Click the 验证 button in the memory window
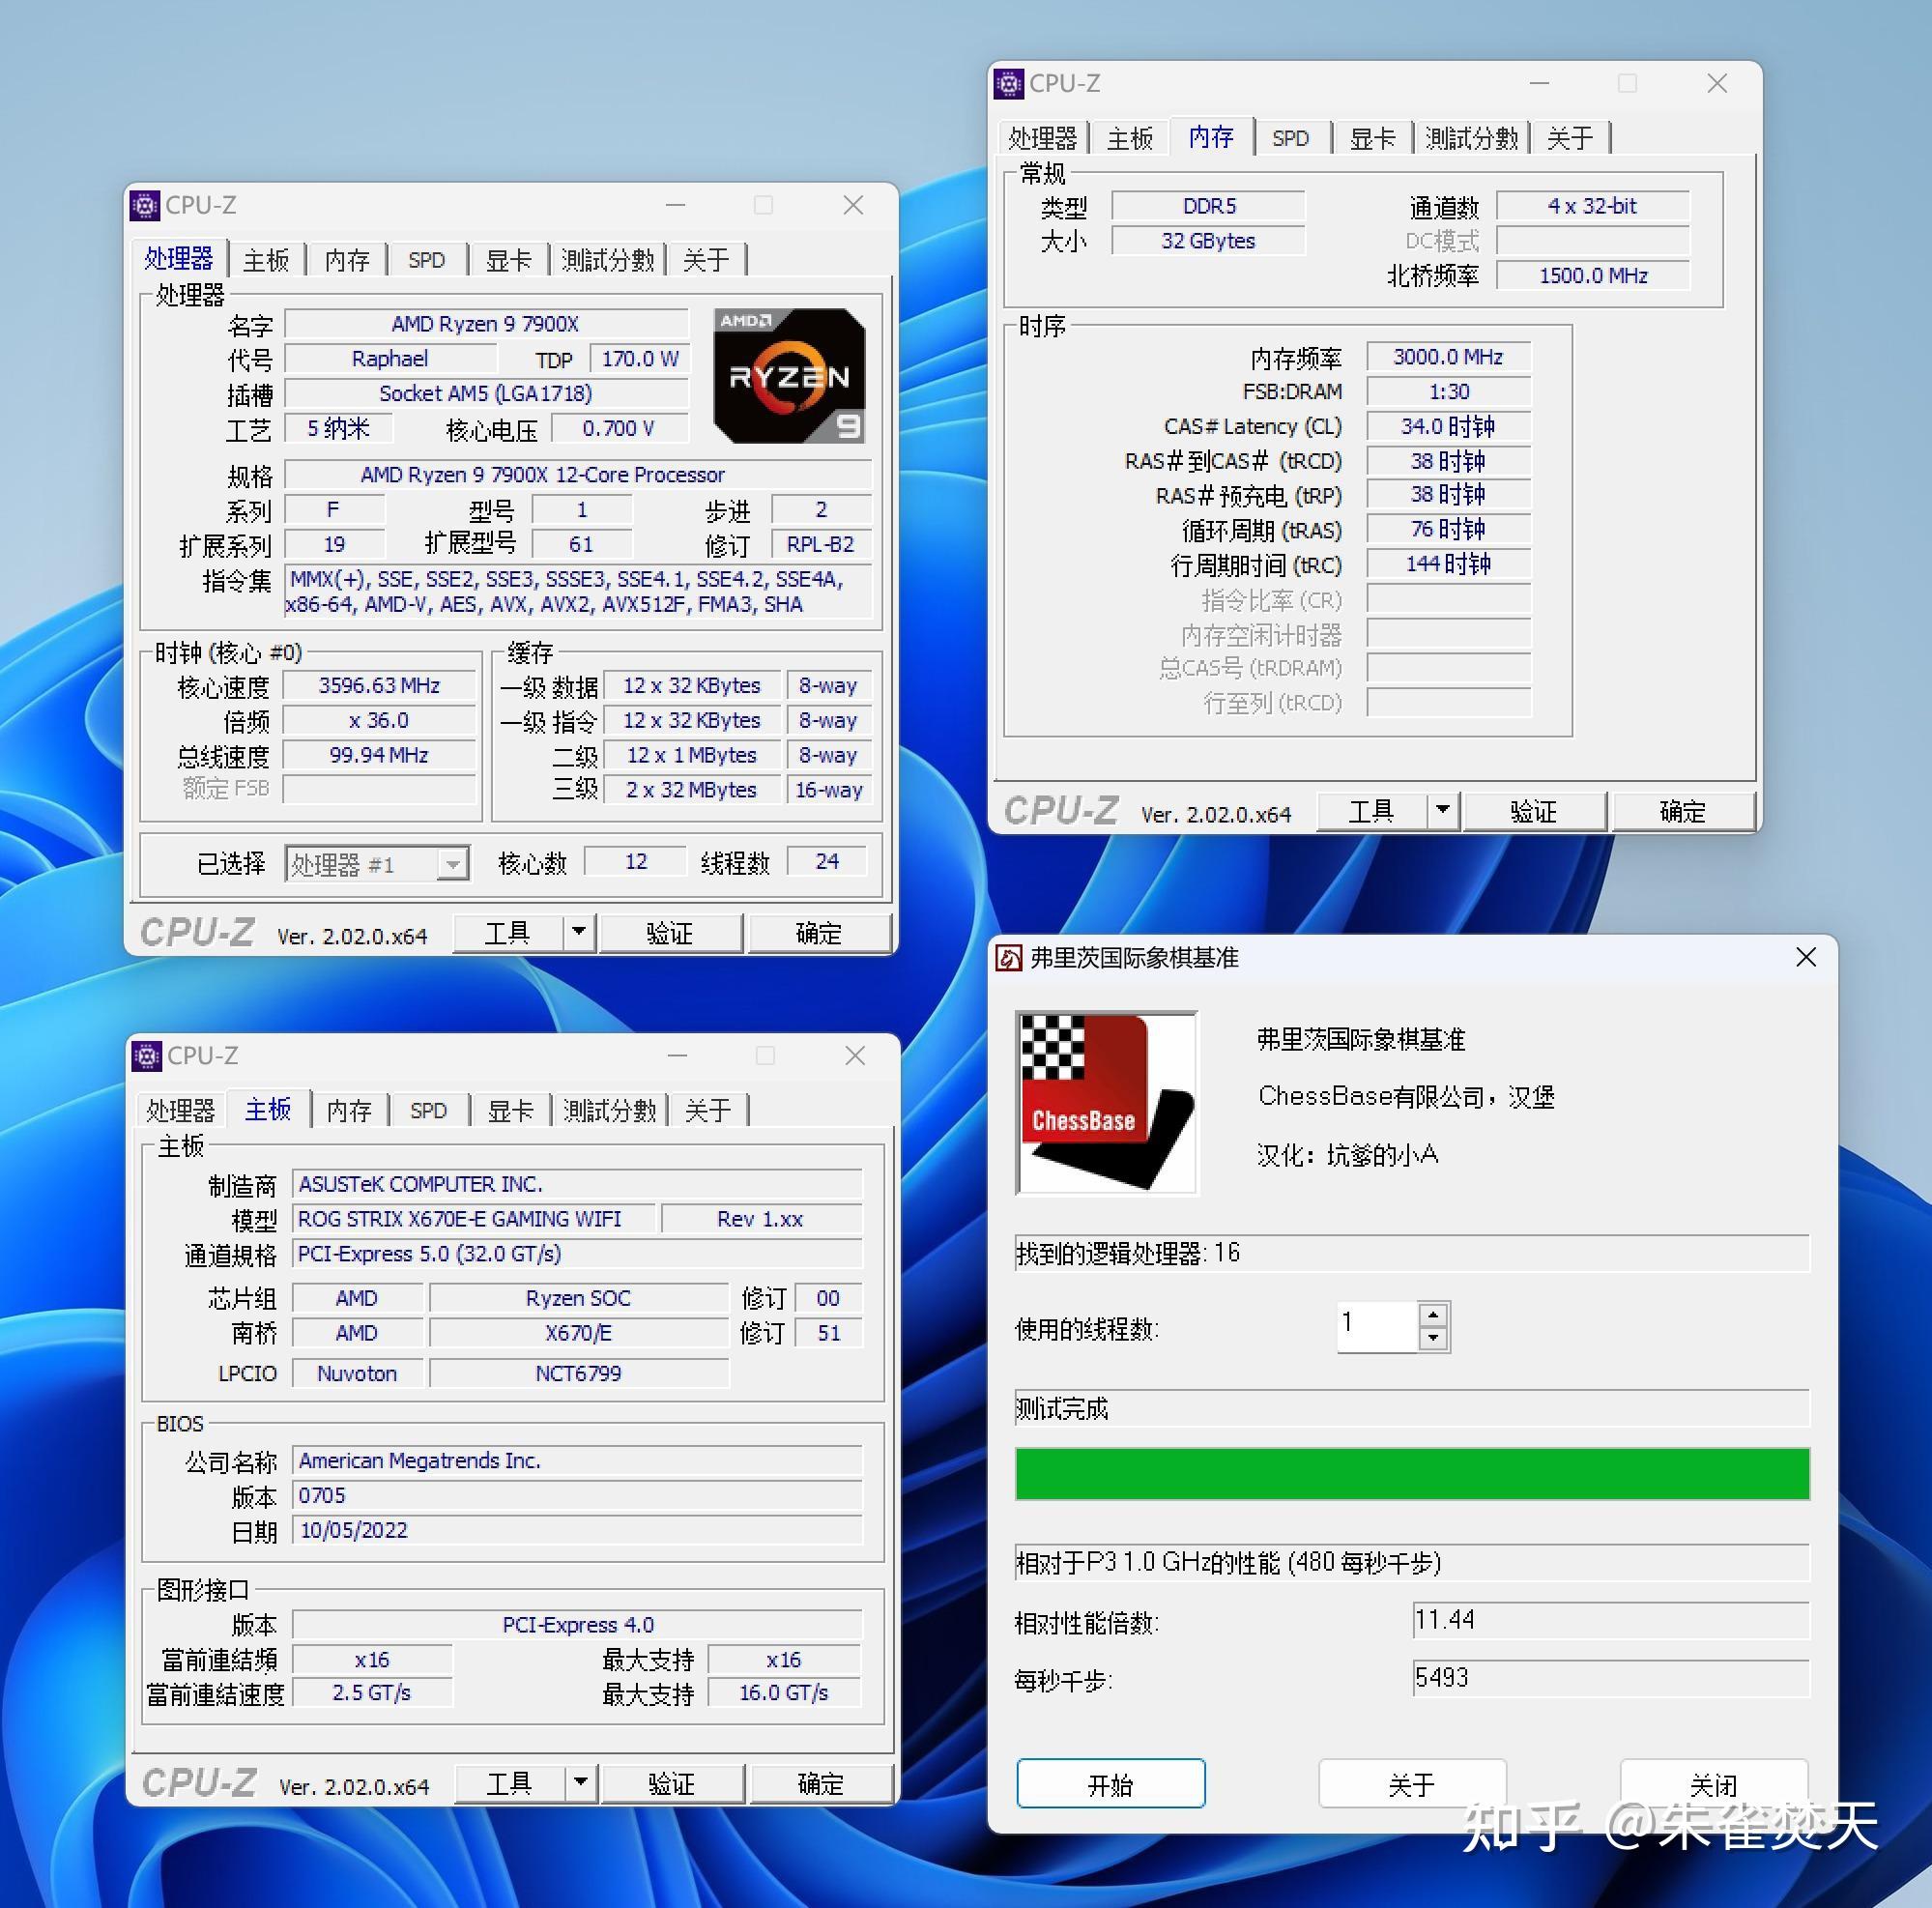 (1534, 811)
